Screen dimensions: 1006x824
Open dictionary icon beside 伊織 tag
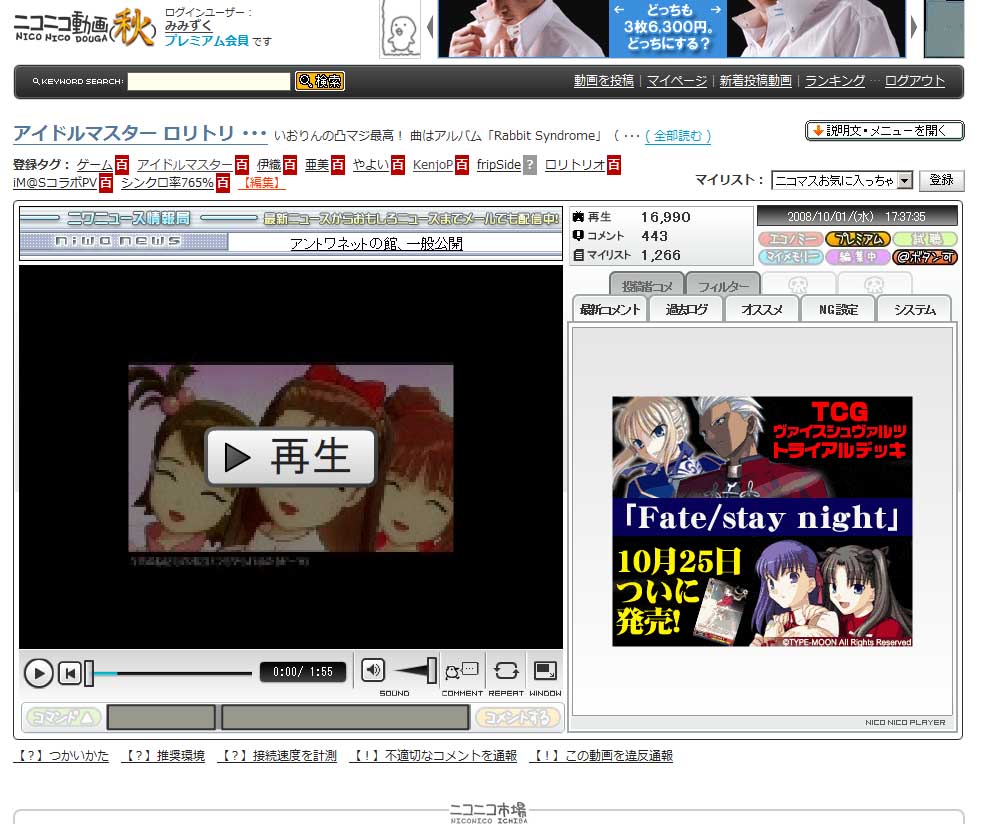290,165
